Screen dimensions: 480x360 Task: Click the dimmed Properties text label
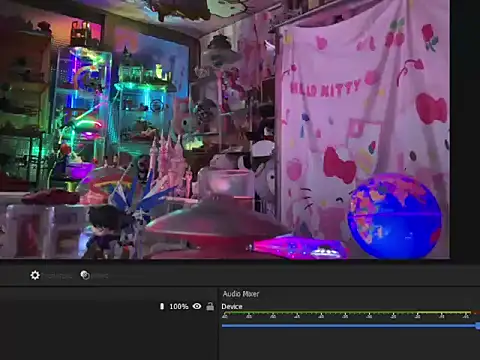coord(58,276)
